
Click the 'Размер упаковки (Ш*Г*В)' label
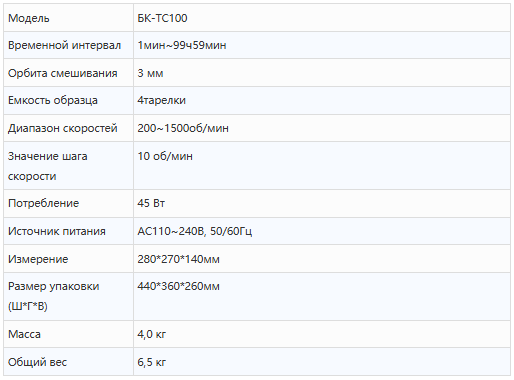(54, 296)
